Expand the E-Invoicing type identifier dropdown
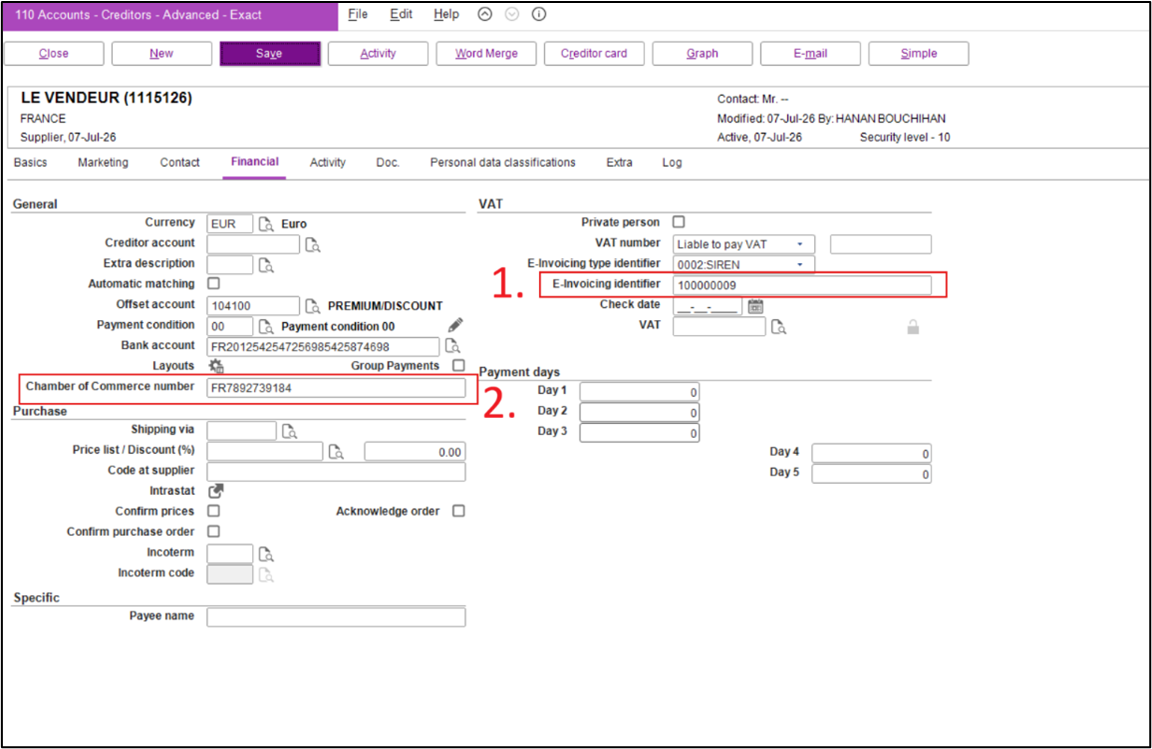Viewport: 1152px width, 749px height. tap(801, 265)
